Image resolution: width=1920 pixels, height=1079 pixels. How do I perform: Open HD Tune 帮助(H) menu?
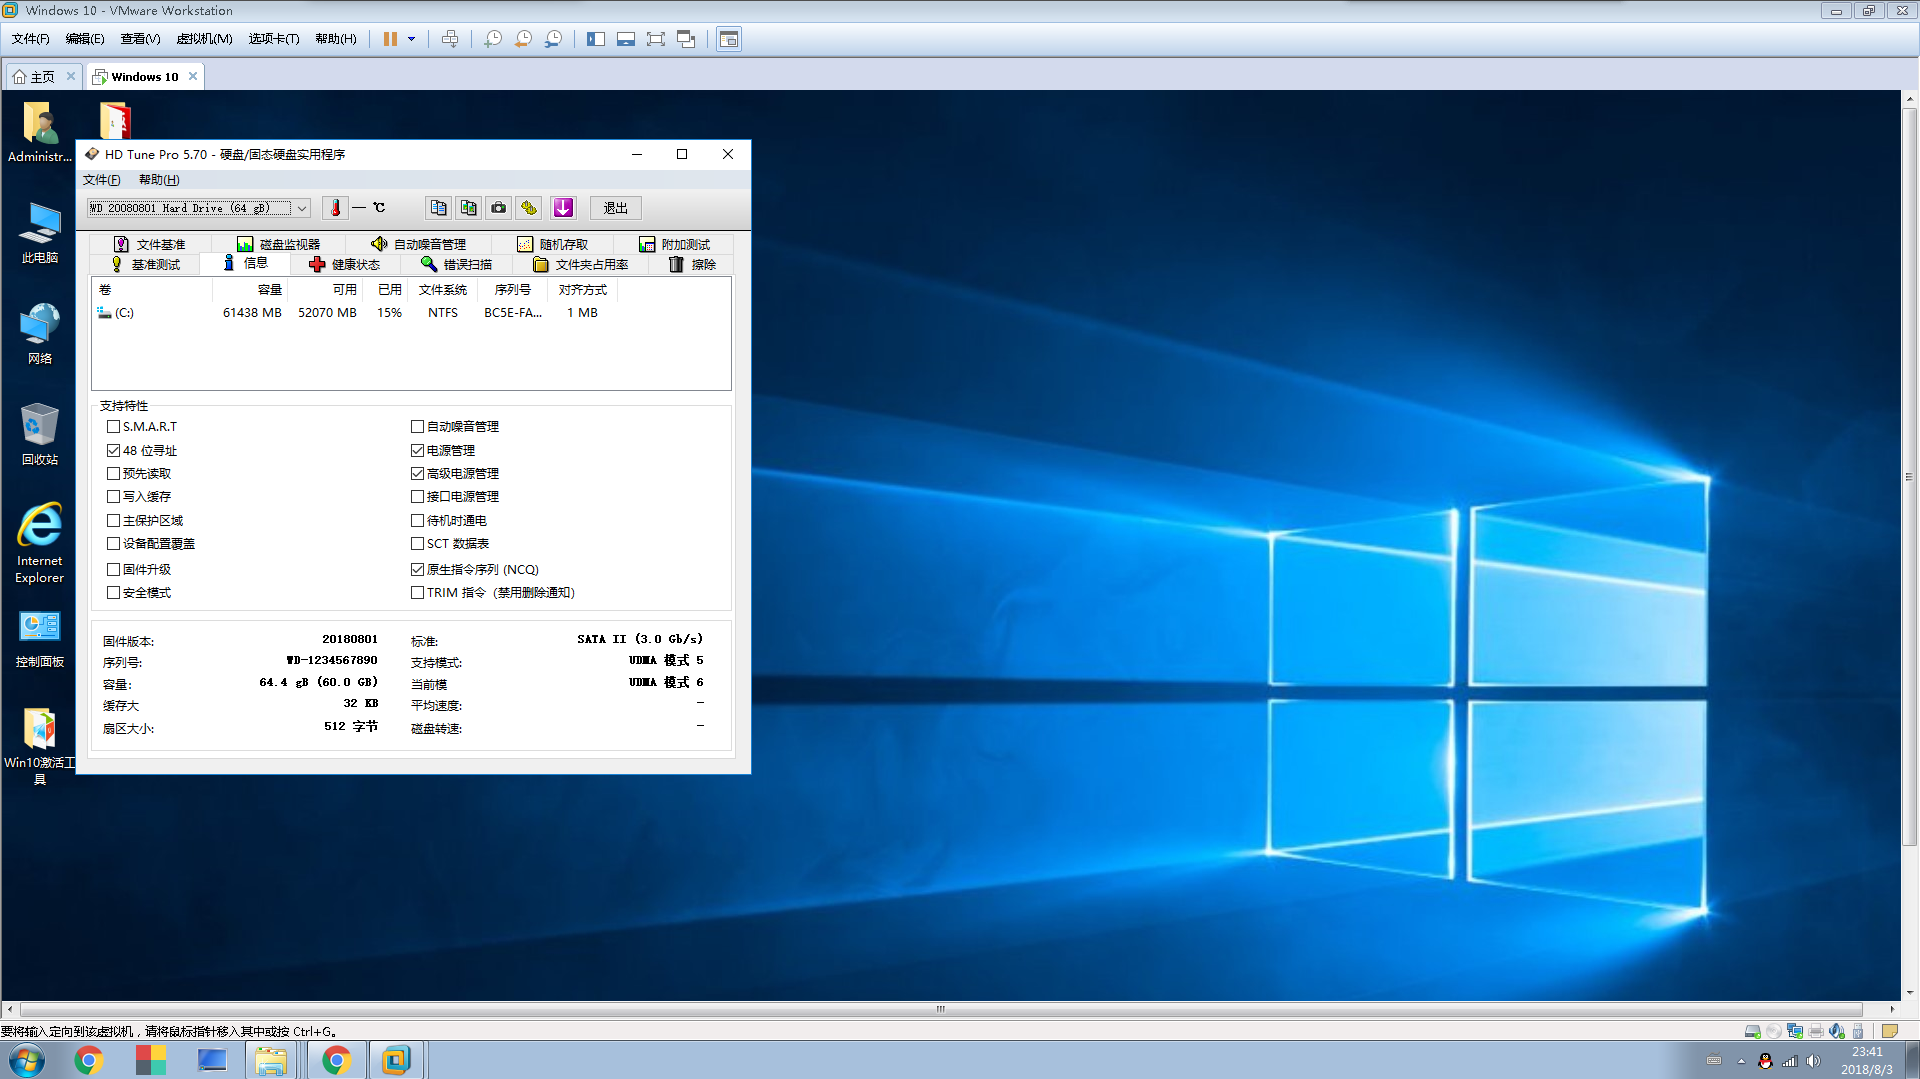[x=159, y=180]
